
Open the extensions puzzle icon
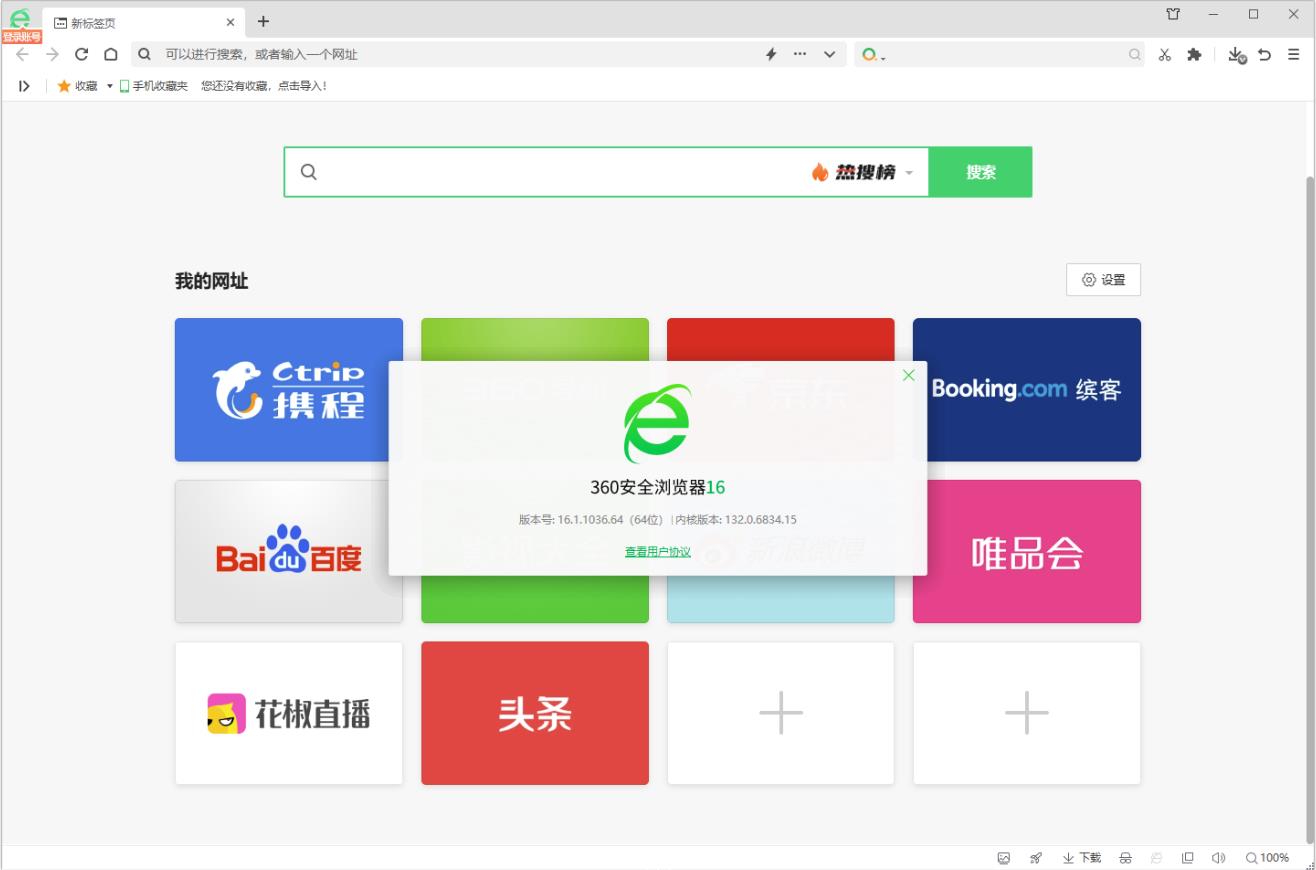tap(1194, 55)
